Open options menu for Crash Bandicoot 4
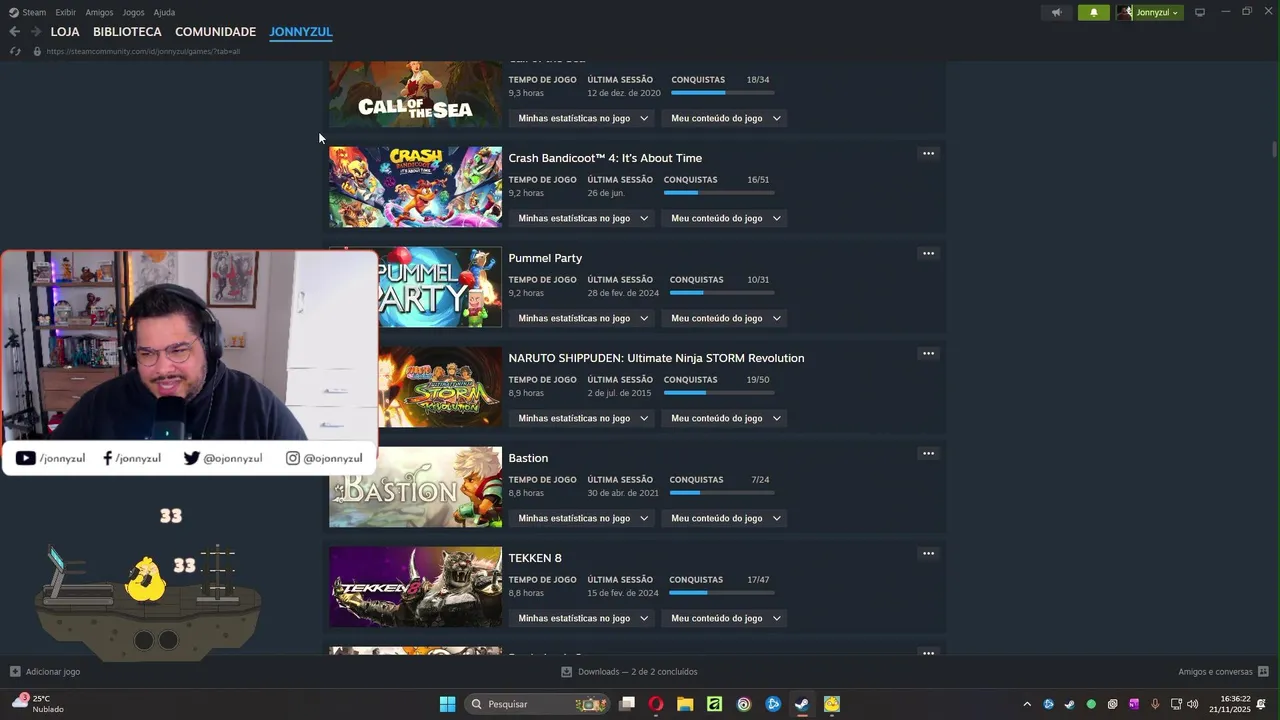The image size is (1280, 720). pyautogui.click(x=928, y=153)
